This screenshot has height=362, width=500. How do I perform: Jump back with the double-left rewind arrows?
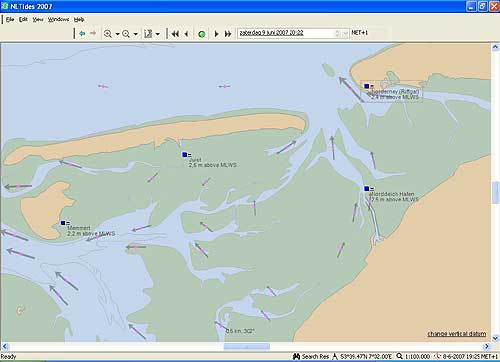(x=175, y=34)
